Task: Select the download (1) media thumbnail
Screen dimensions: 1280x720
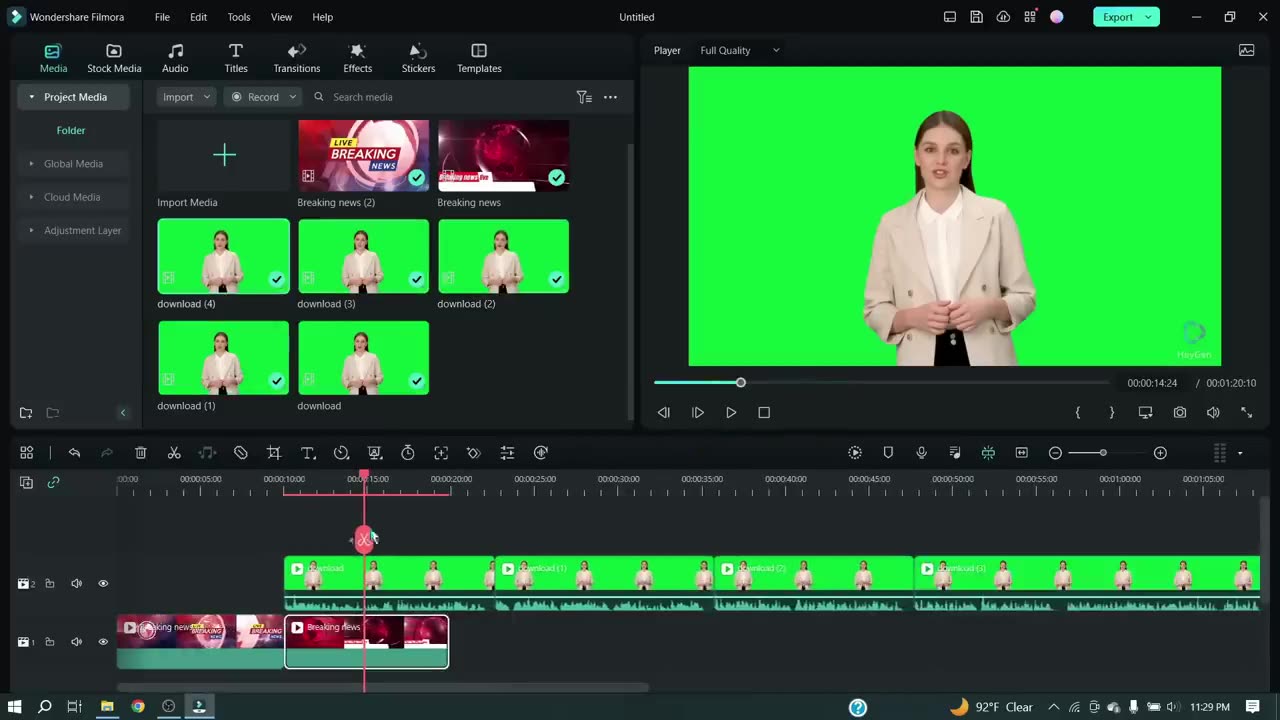Action: tap(224, 358)
